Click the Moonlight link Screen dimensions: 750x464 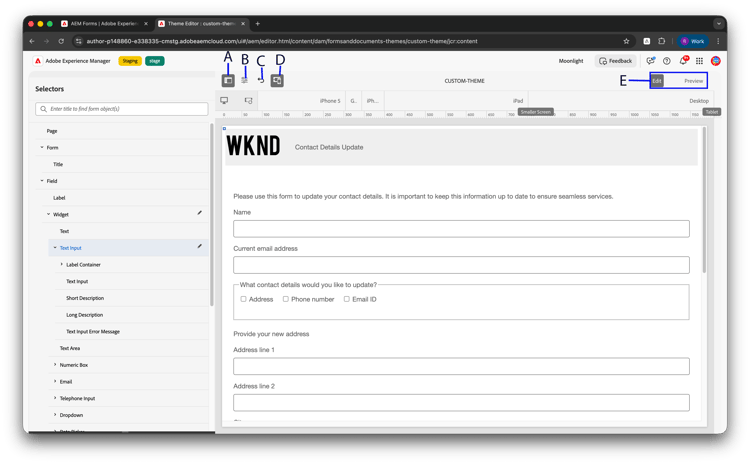pos(571,61)
